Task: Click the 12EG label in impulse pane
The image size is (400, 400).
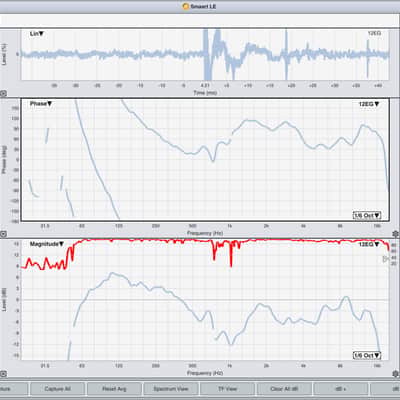Action: 374,33
